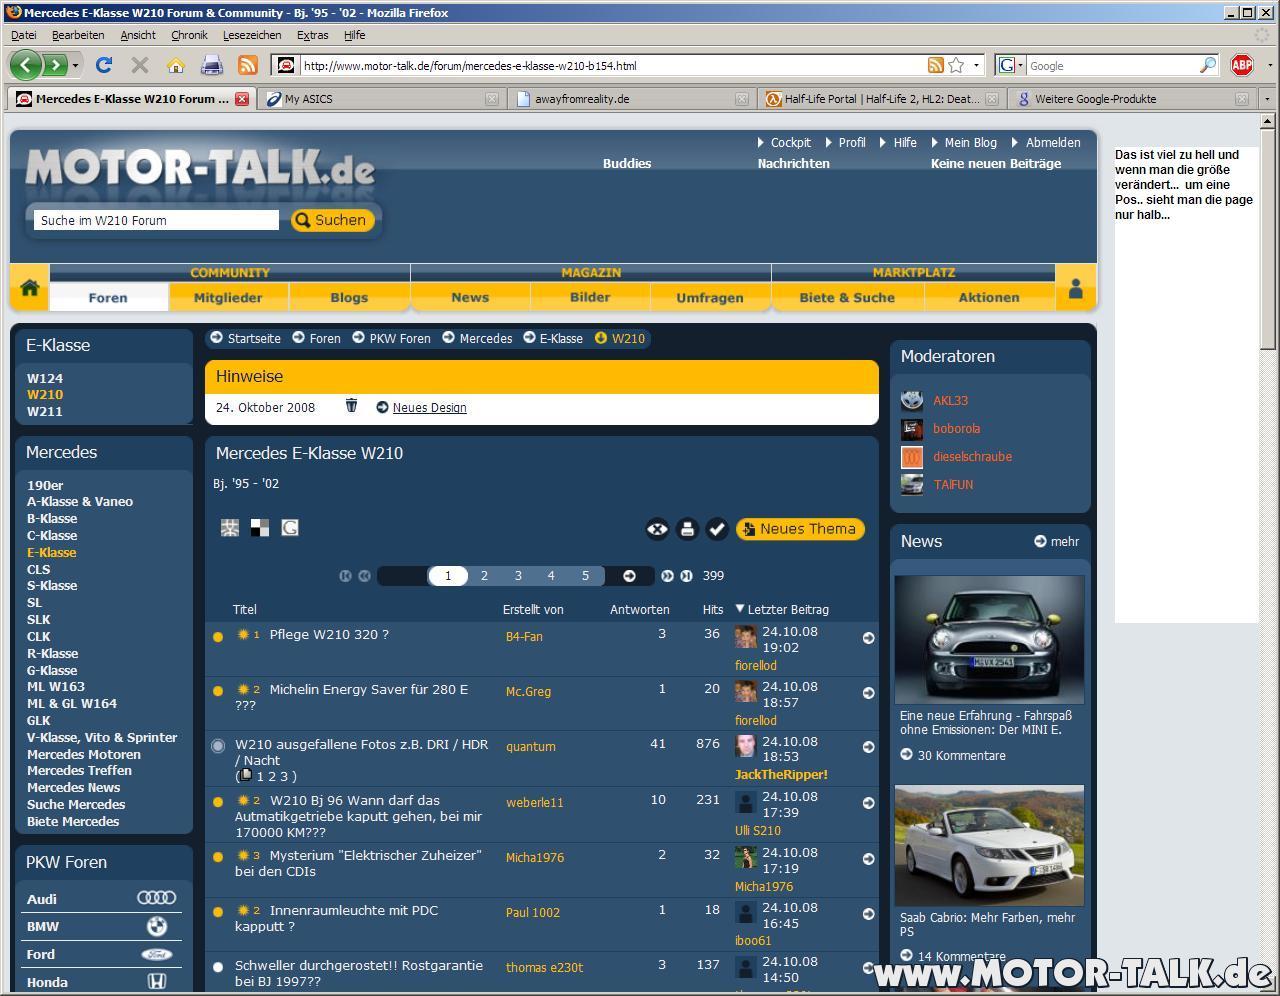1280x996 pixels.
Task: Click the MINI E news thumbnail
Action: click(989, 639)
